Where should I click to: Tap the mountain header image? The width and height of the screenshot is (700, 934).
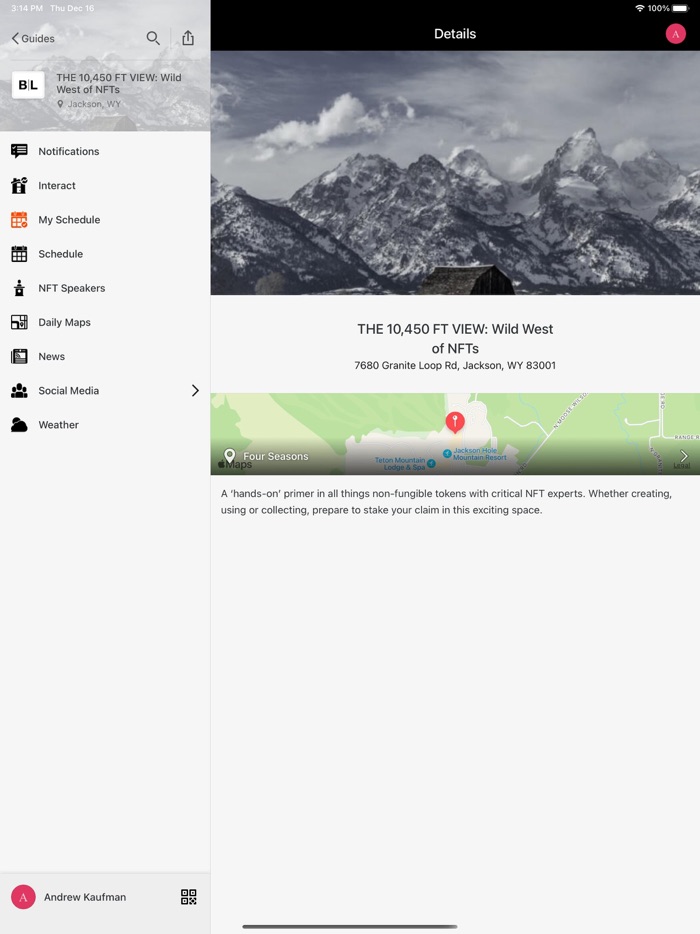coord(455,173)
